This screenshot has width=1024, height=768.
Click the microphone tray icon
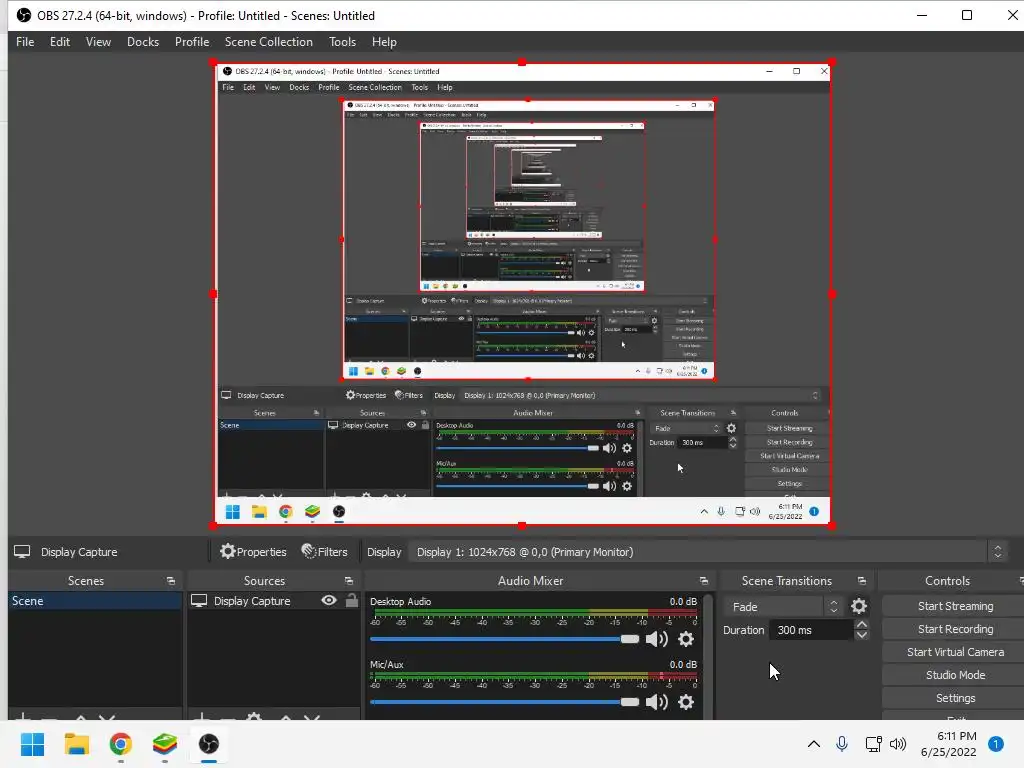pyautogui.click(x=842, y=744)
